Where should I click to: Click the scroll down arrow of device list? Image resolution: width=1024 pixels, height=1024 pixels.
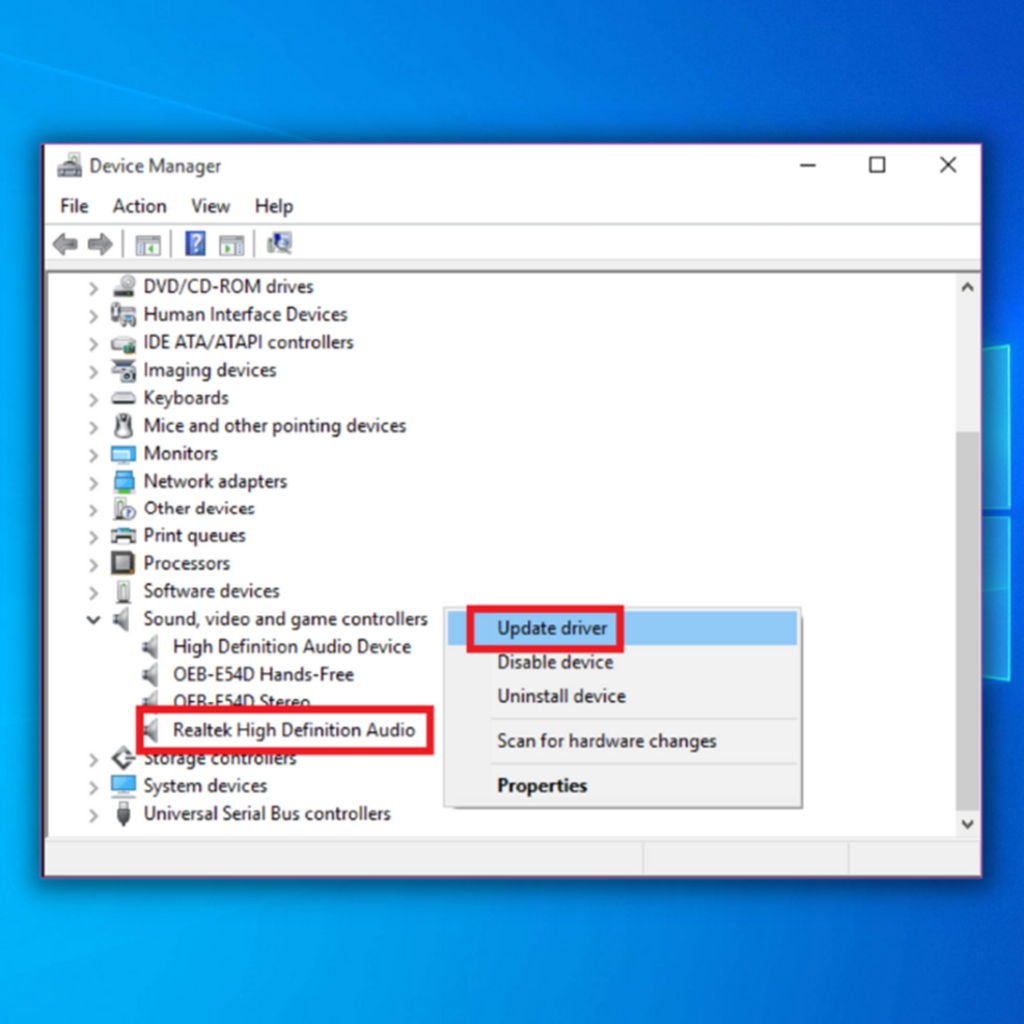(x=967, y=823)
